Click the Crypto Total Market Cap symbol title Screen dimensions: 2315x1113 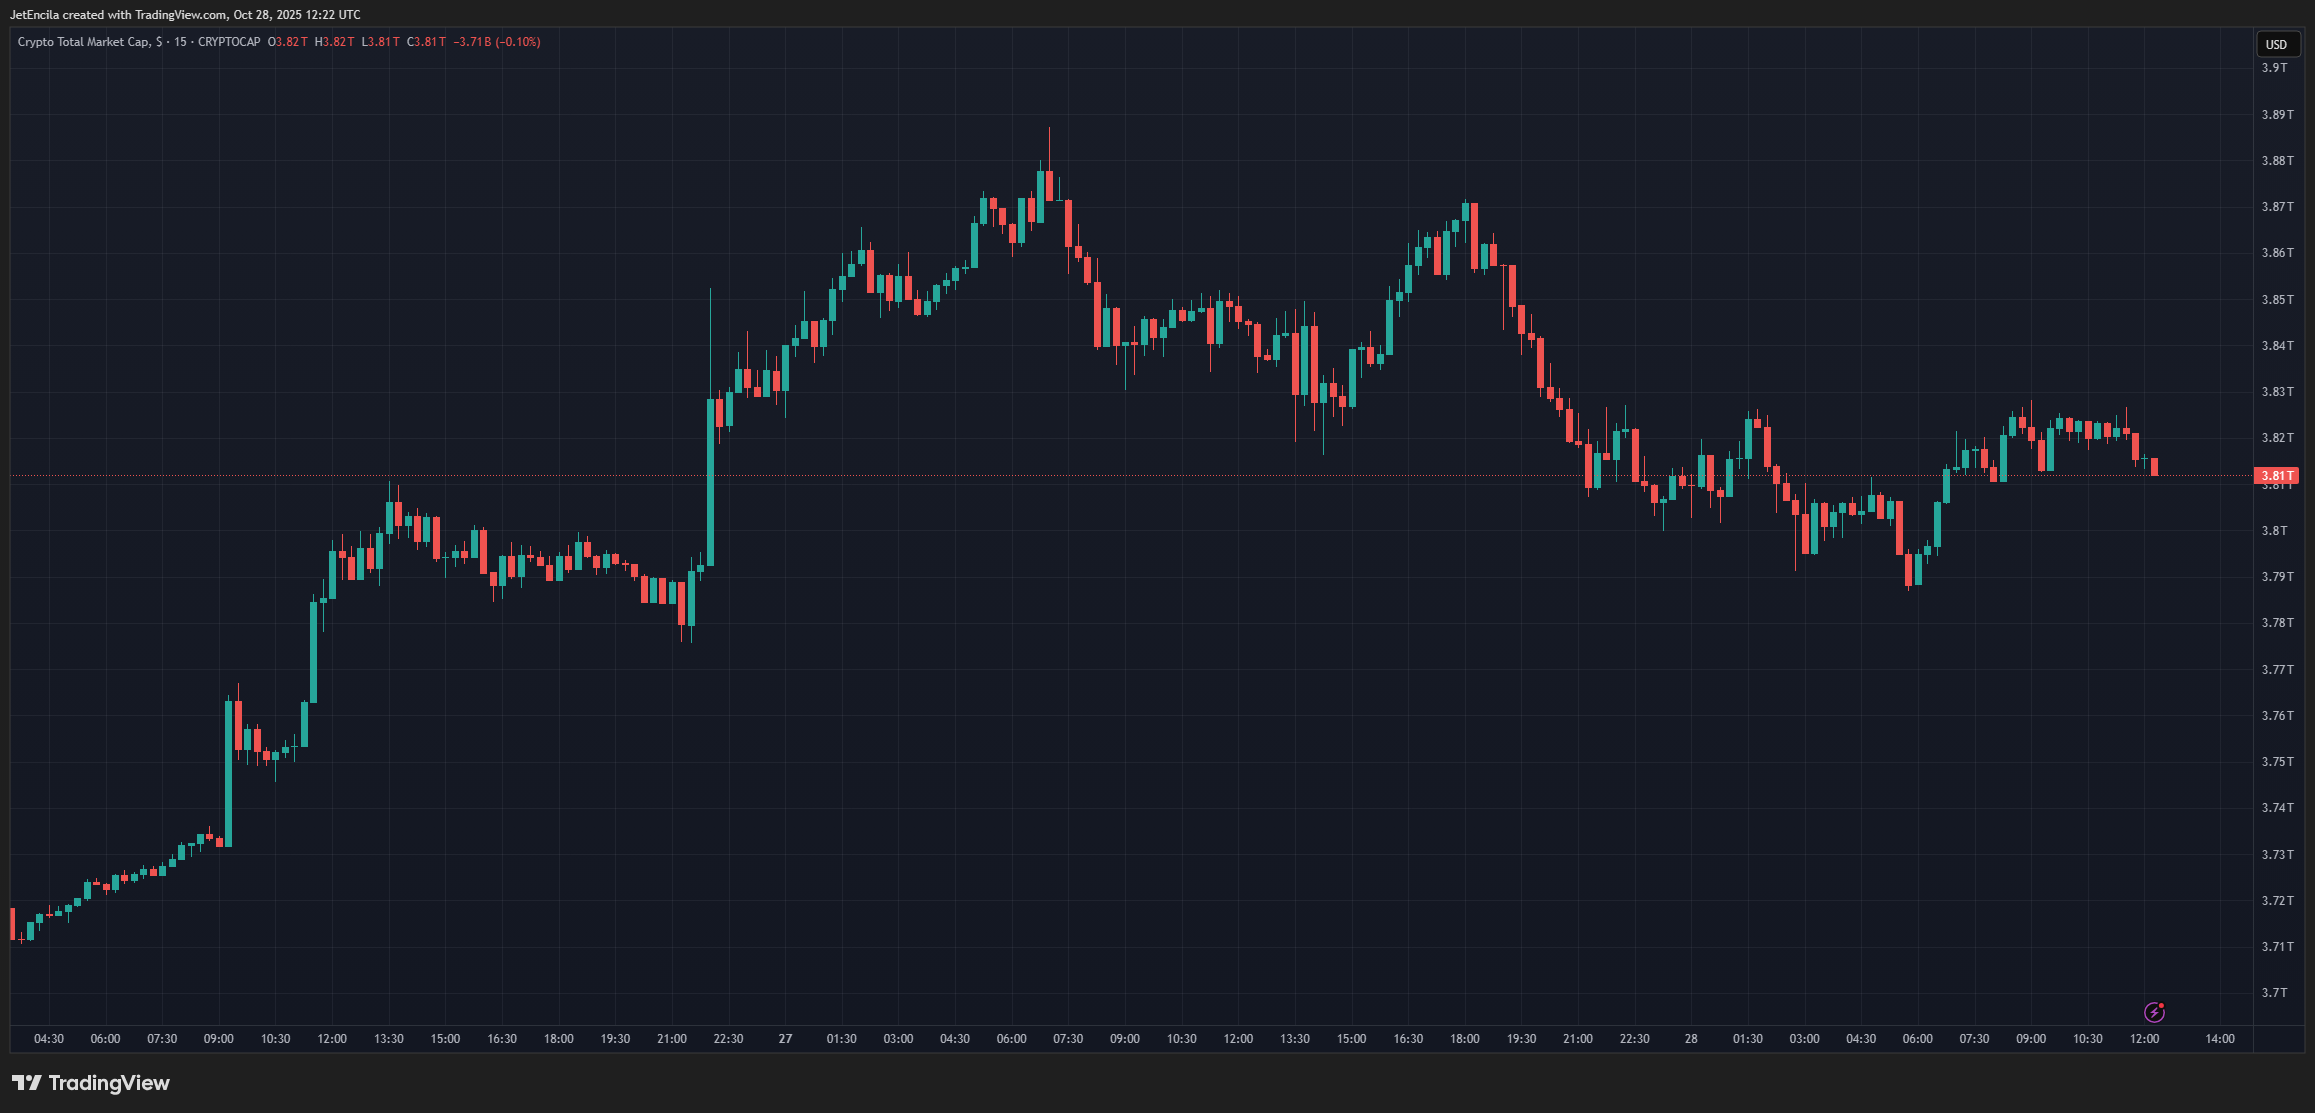pos(84,42)
